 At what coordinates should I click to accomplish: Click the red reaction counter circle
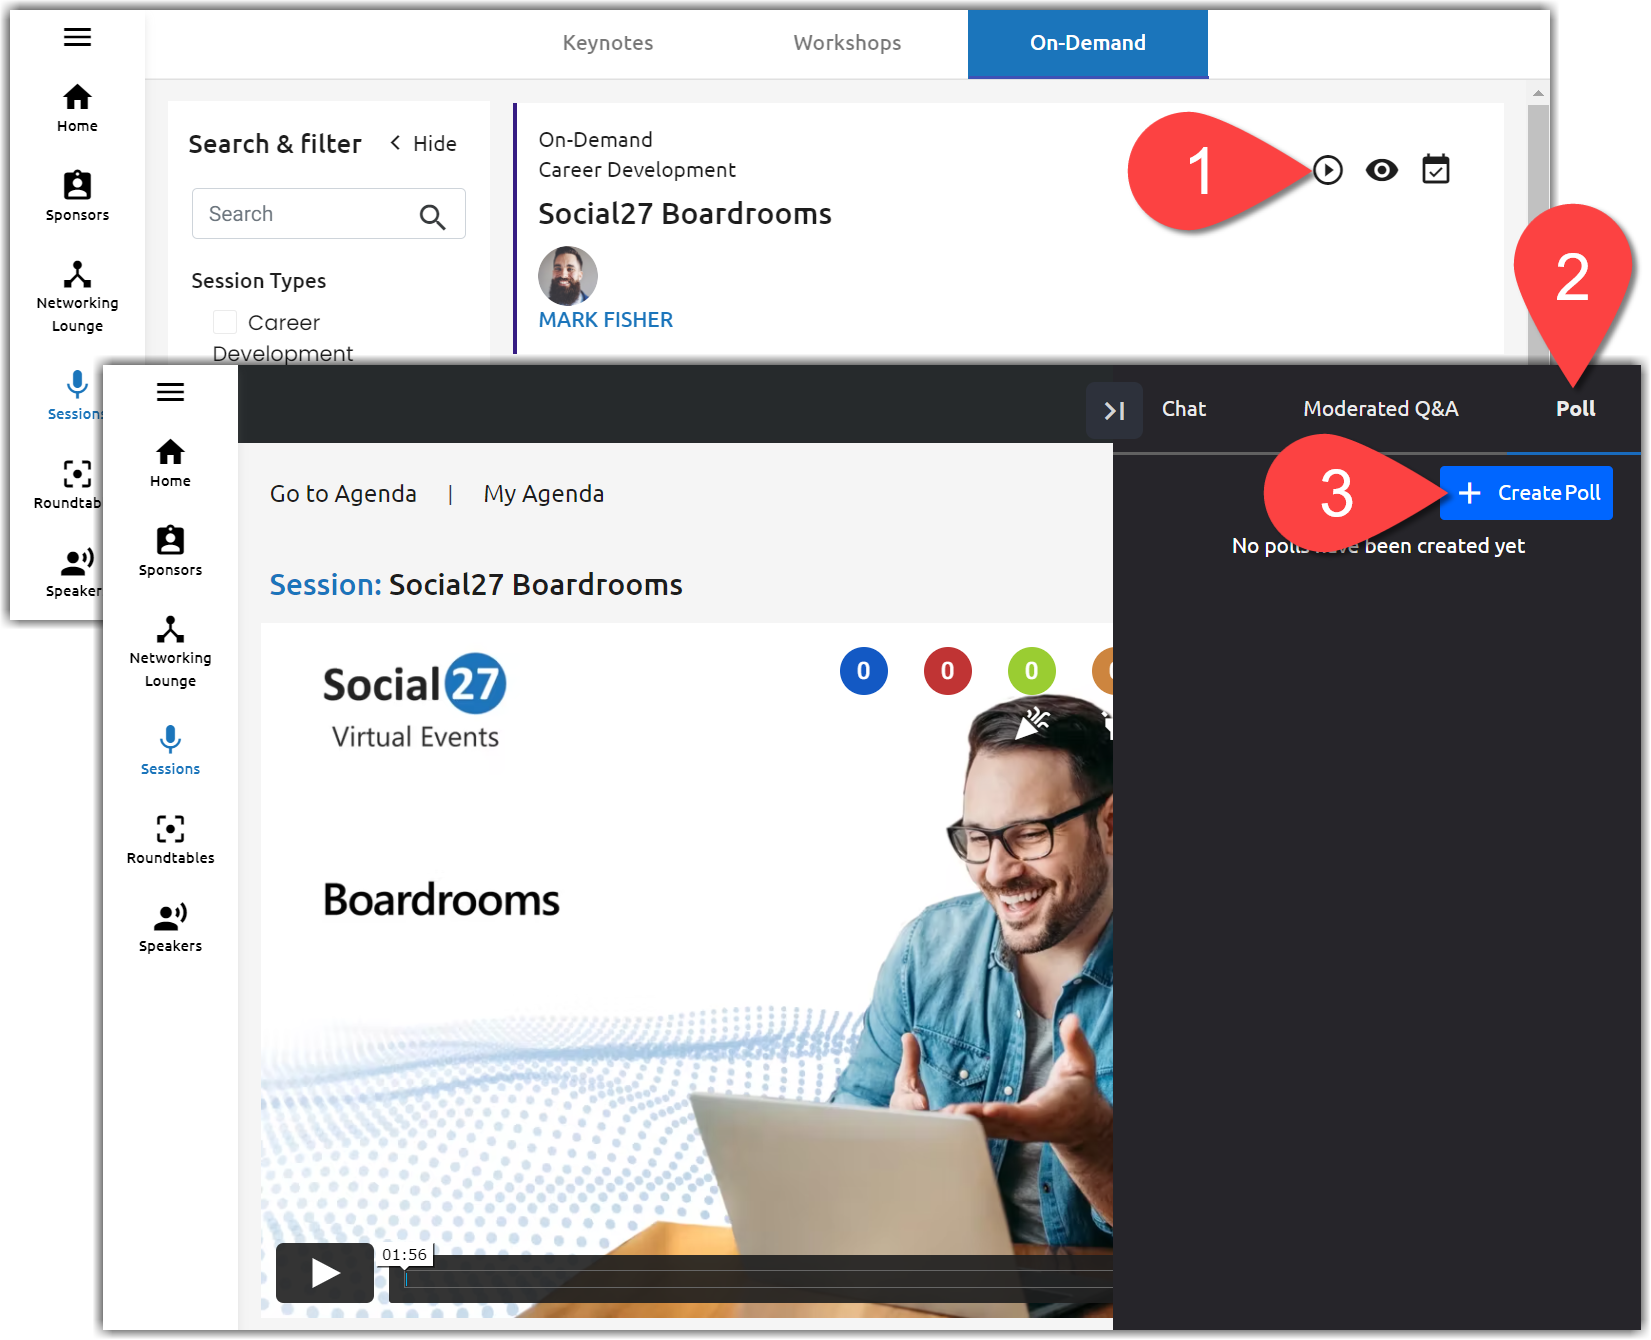tap(948, 671)
